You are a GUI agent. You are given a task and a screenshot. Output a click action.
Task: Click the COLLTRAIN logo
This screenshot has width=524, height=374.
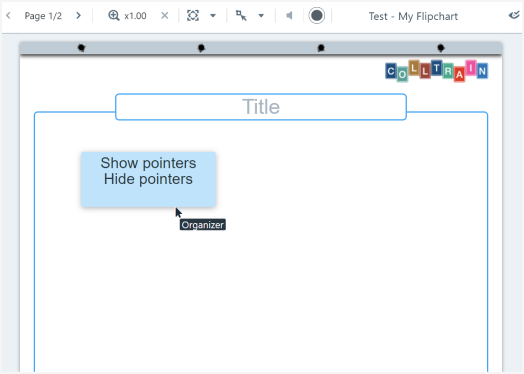pos(436,71)
